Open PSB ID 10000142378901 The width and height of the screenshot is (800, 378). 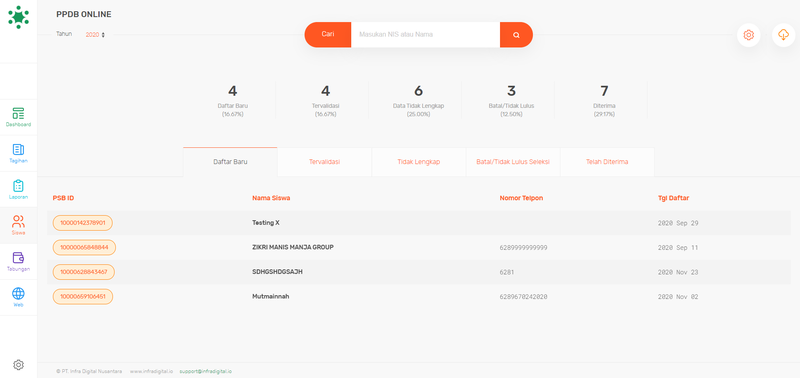point(83,223)
